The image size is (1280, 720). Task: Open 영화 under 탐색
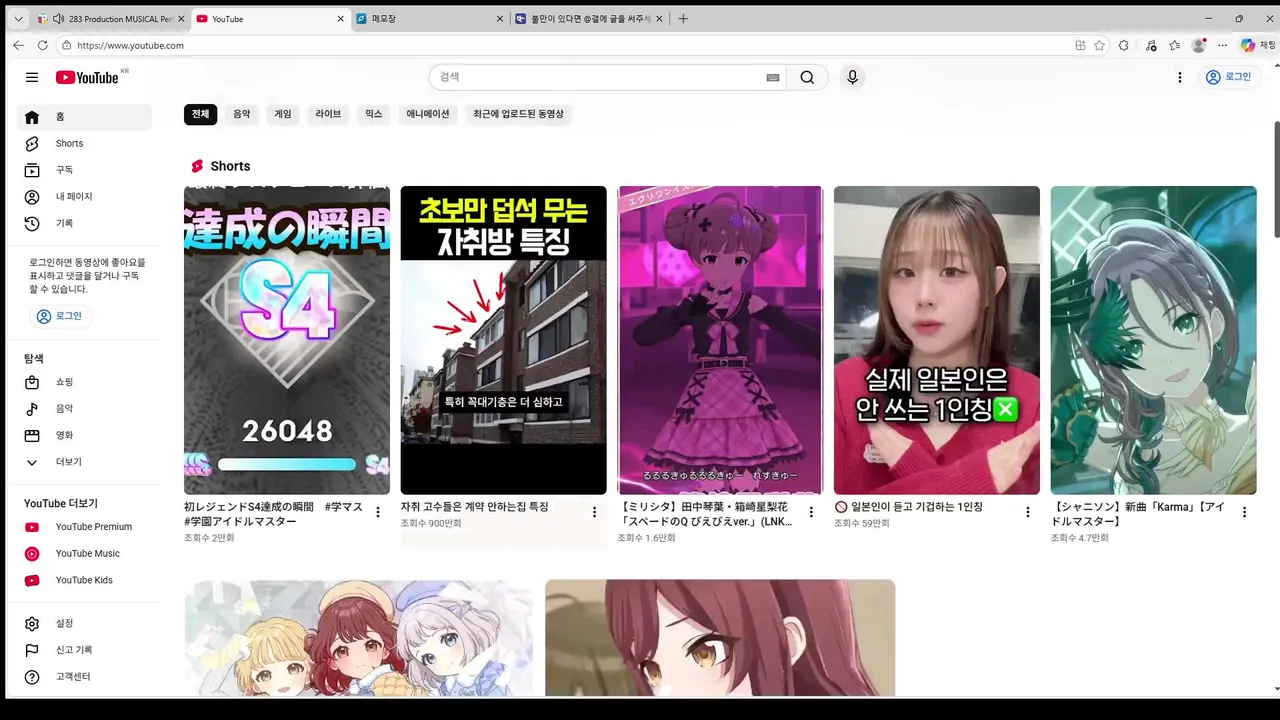tap(84, 436)
